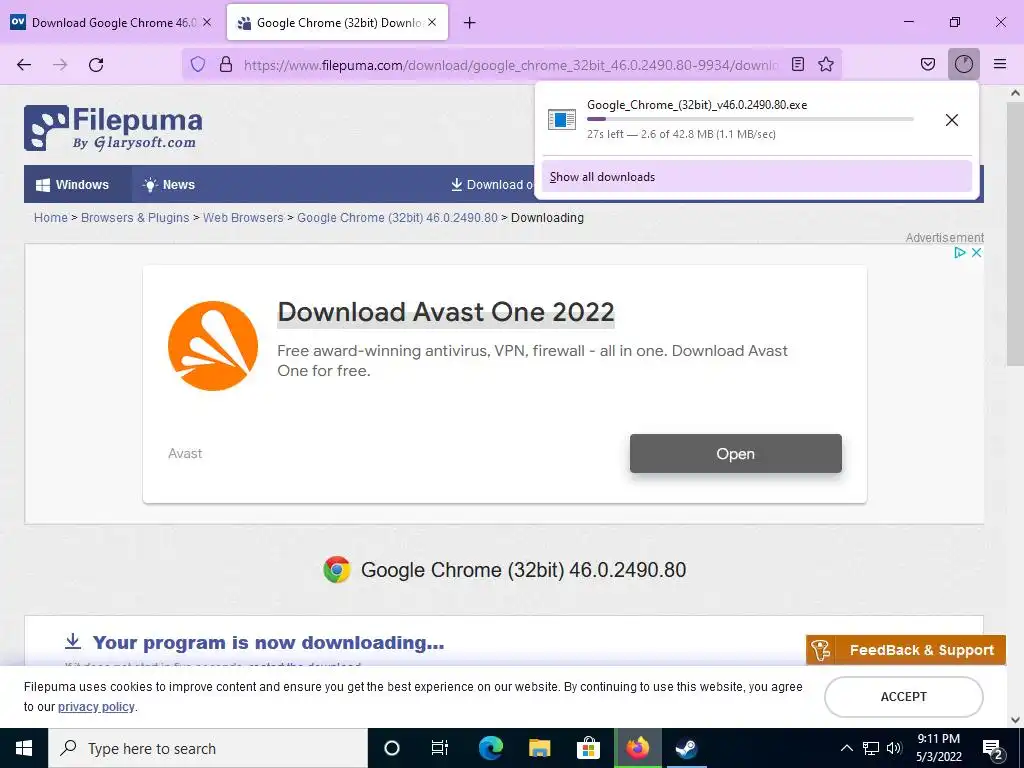This screenshot has height=768, width=1024.
Task: Cancel the Google_Chrome exe download
Action: 952,120
